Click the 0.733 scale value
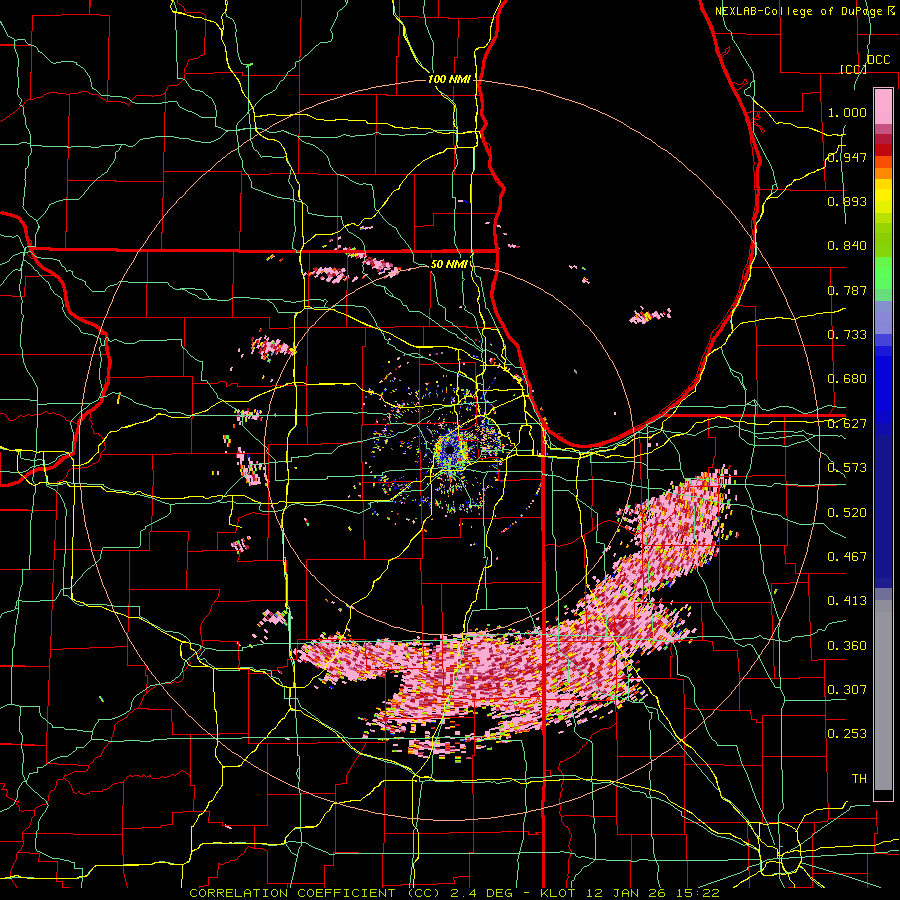Screen dimensions: 900x900 pyautogui.click(x=847, y=335)
